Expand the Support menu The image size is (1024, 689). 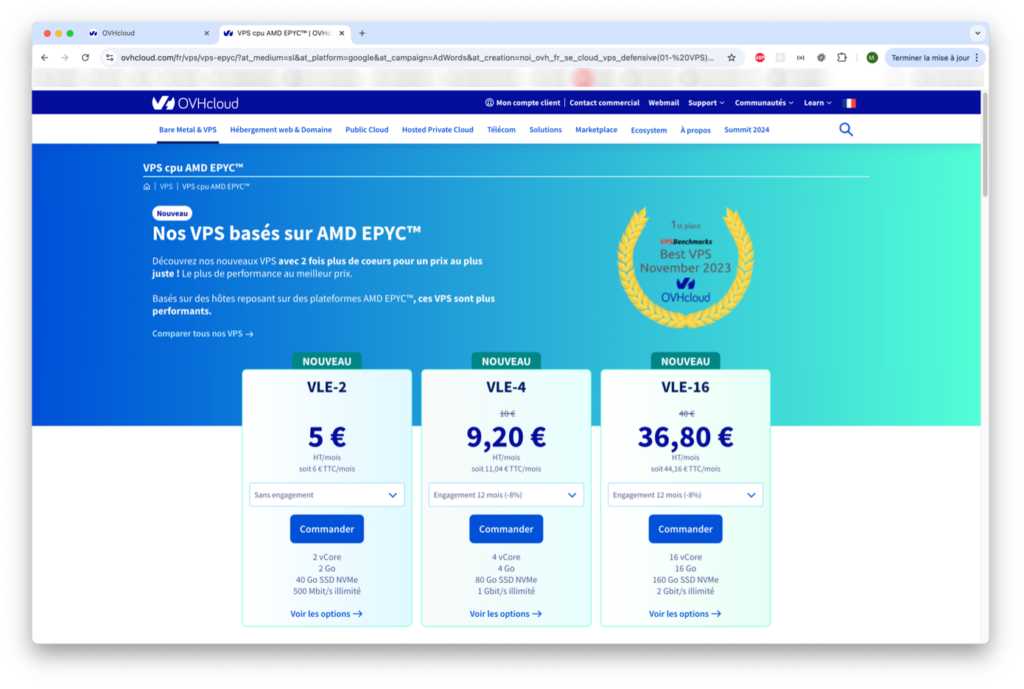tap(706, 103)
